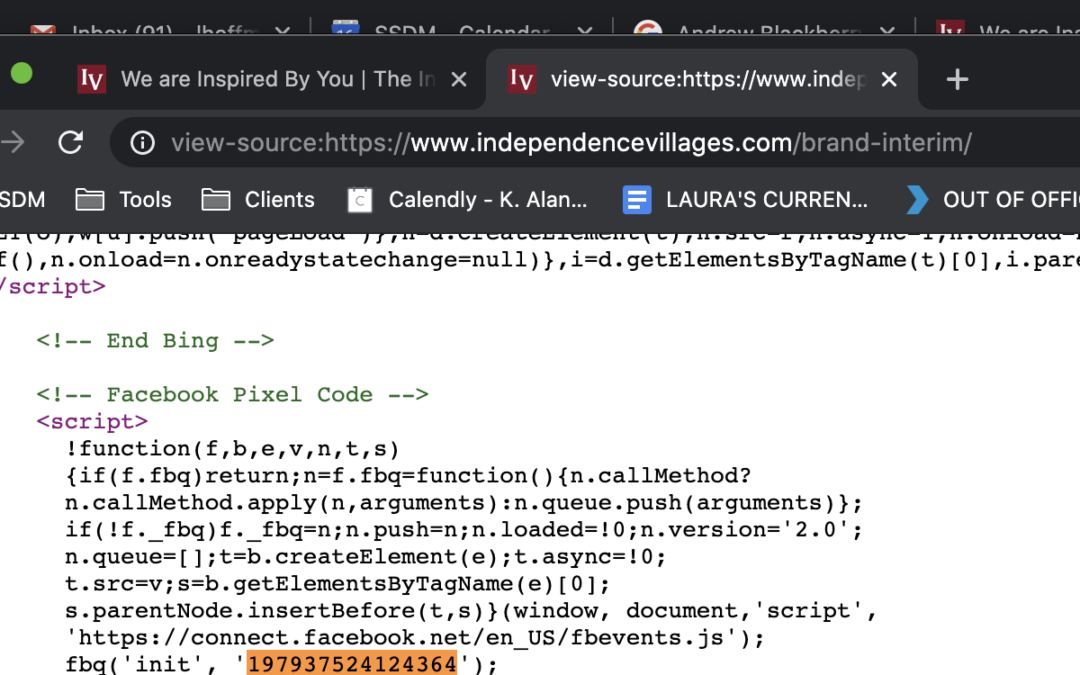Close the "We are Inspired By You" tab

point(459,79)
